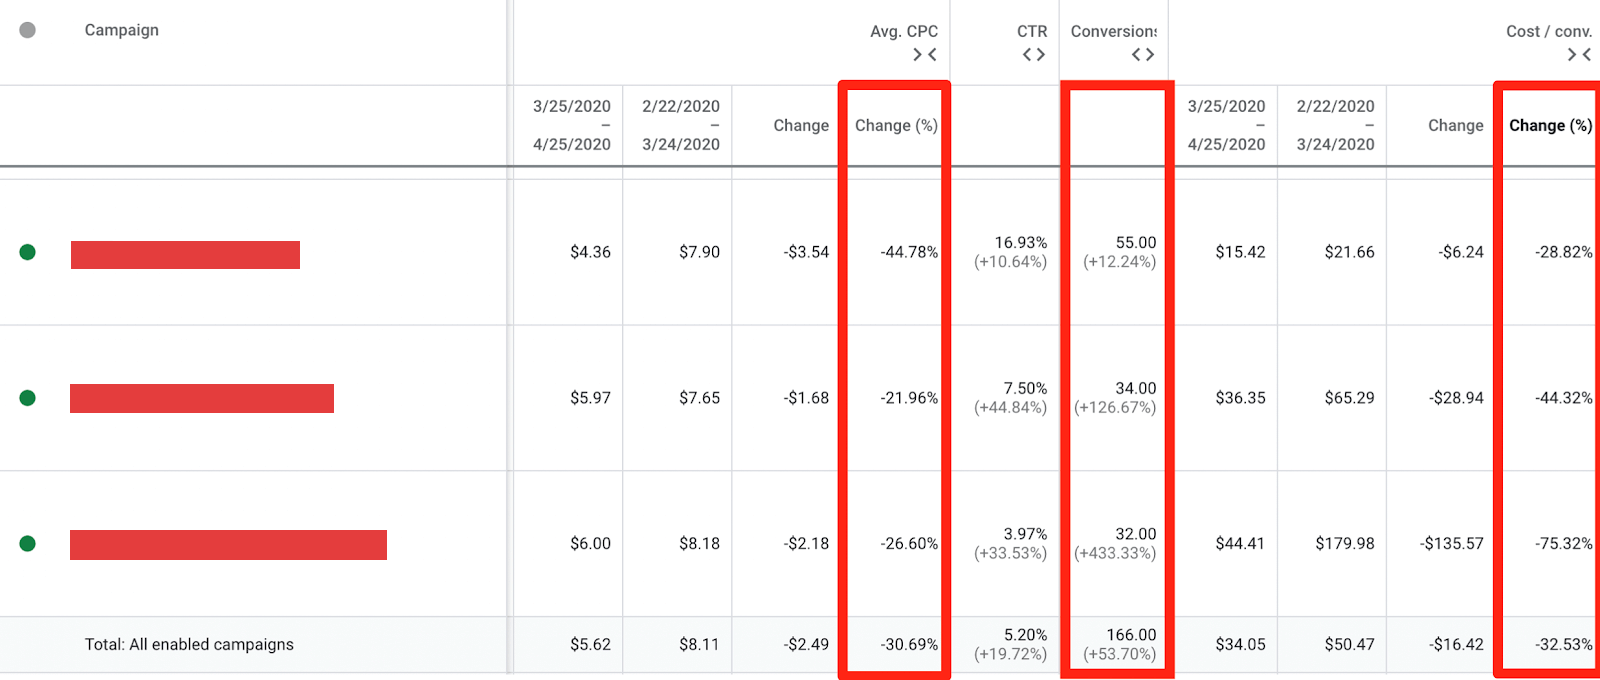Open the first redacted campaign name
Screen dimensions: 1600x680
pos(185,255)
